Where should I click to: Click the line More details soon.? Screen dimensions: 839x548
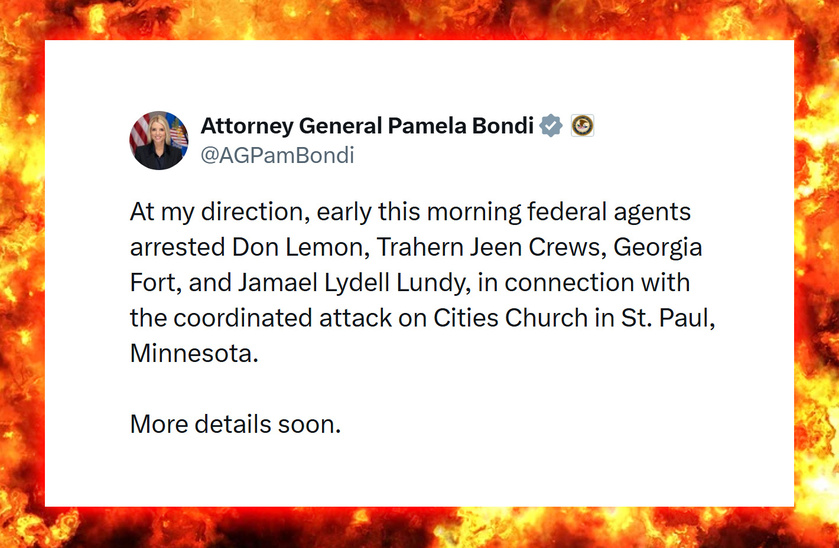coord(236,424)
